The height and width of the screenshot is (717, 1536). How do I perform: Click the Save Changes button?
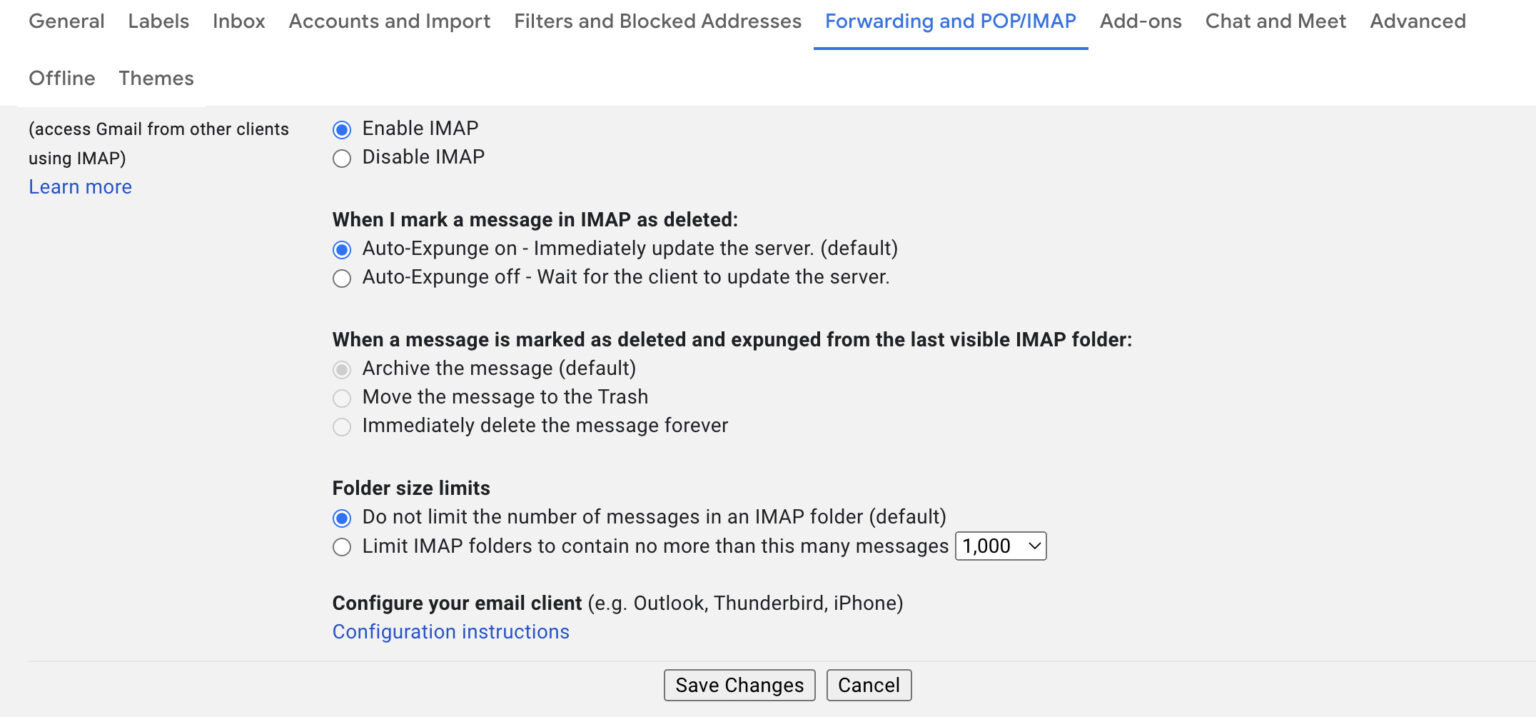[x=739, y=685]
